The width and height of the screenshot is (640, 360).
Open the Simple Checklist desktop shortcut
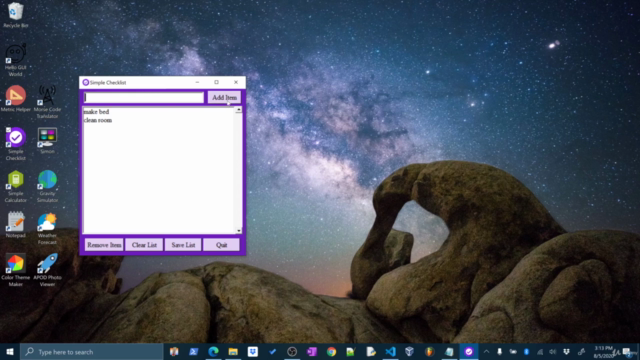click(x=16, y=144)
